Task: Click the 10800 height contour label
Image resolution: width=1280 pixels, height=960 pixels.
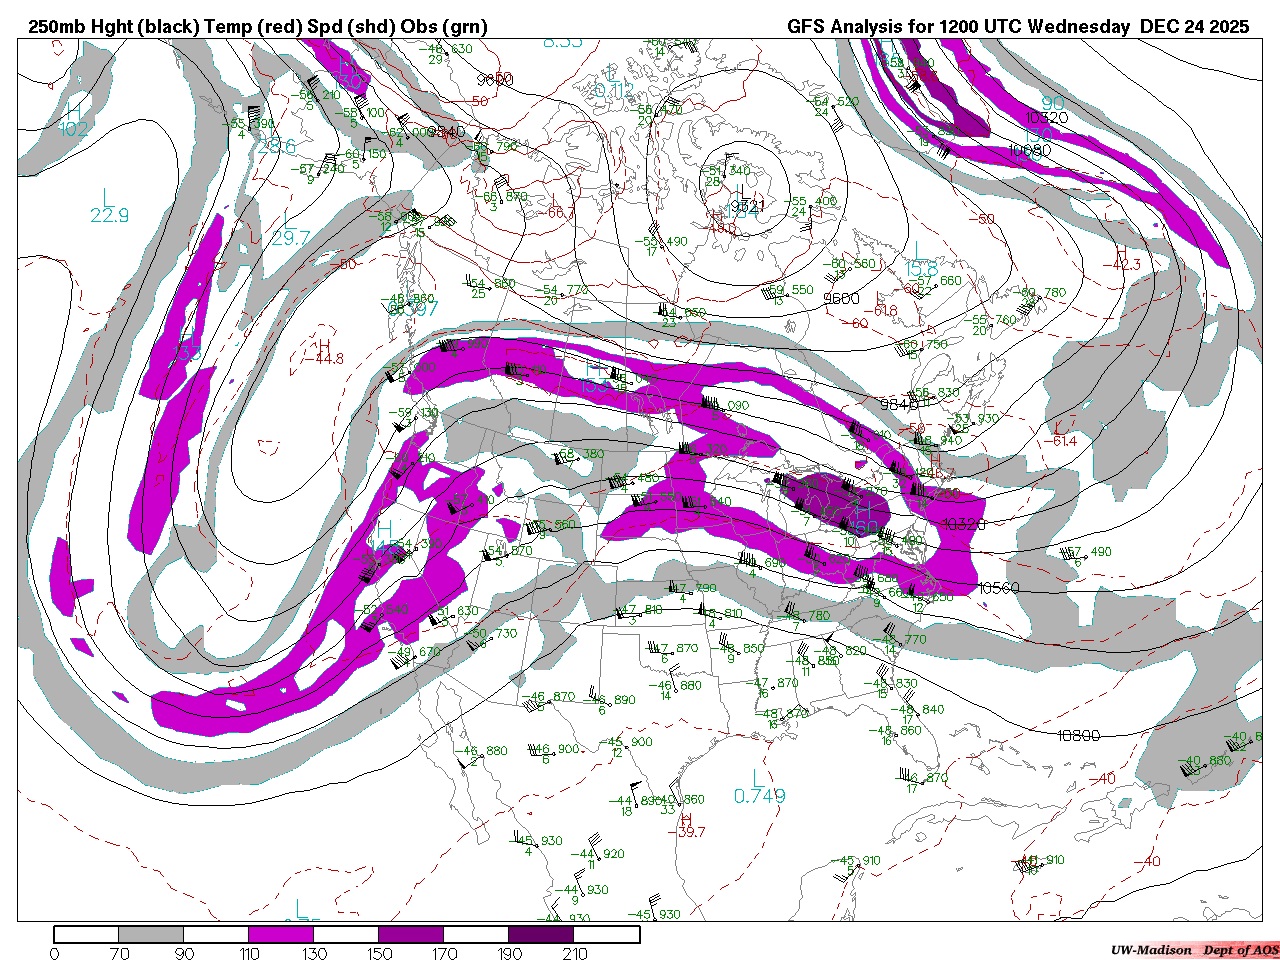Action: coord(1078,735)
